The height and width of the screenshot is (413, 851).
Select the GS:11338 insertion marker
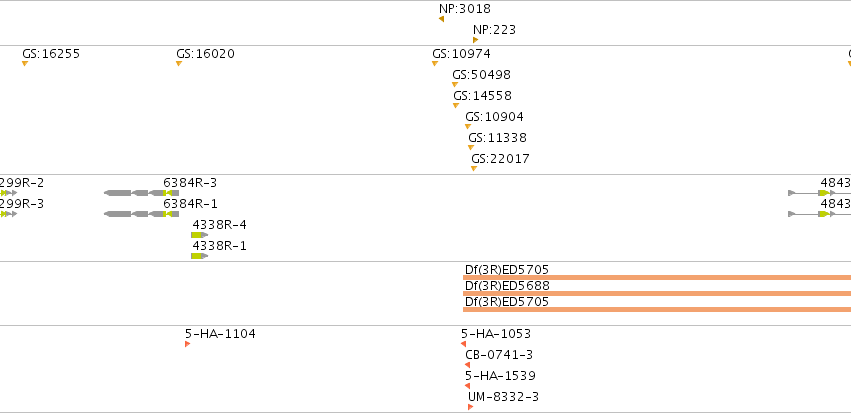[471, 148]
